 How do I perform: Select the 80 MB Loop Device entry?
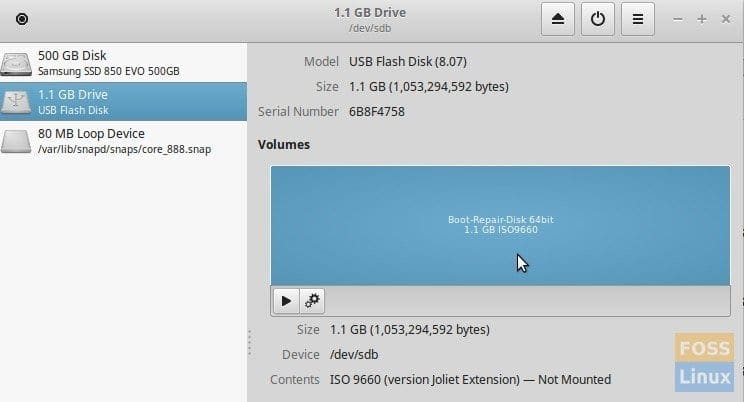[x=123, y=141]
